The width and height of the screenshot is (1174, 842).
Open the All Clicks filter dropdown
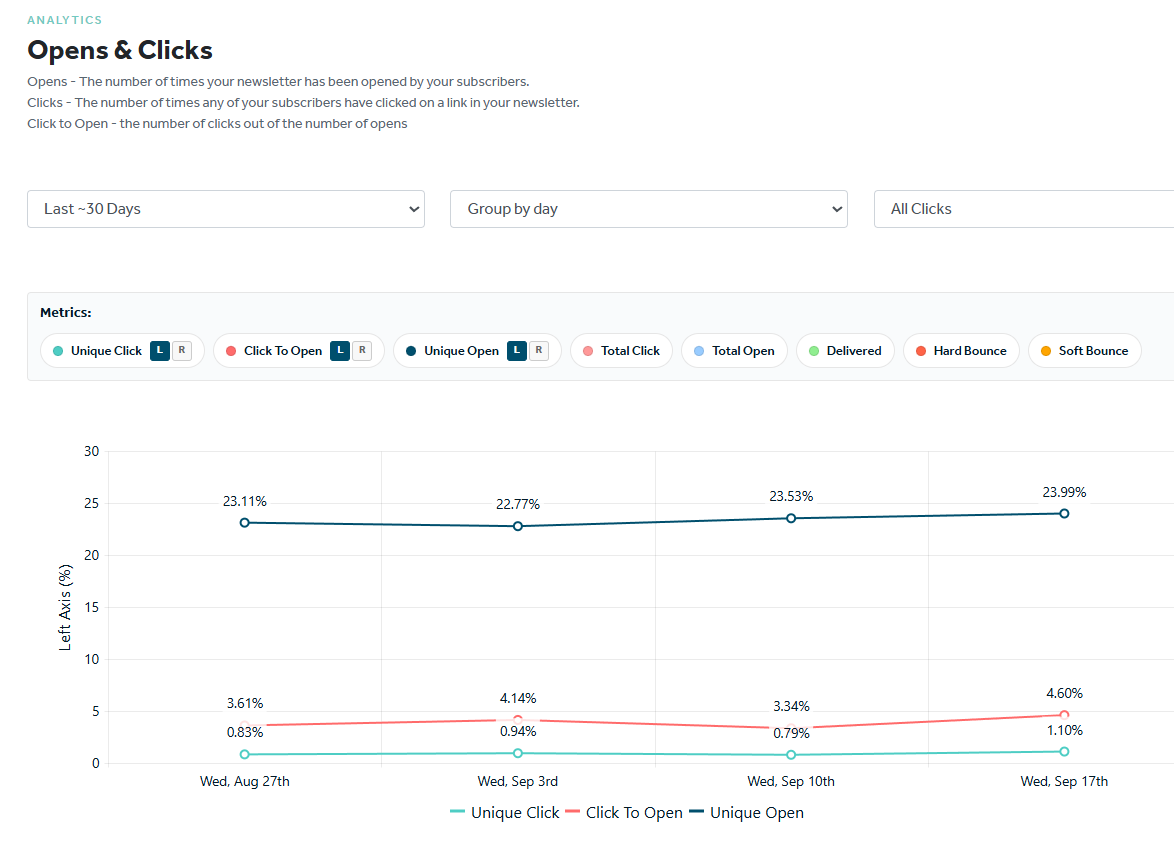tap(1024, 209)
